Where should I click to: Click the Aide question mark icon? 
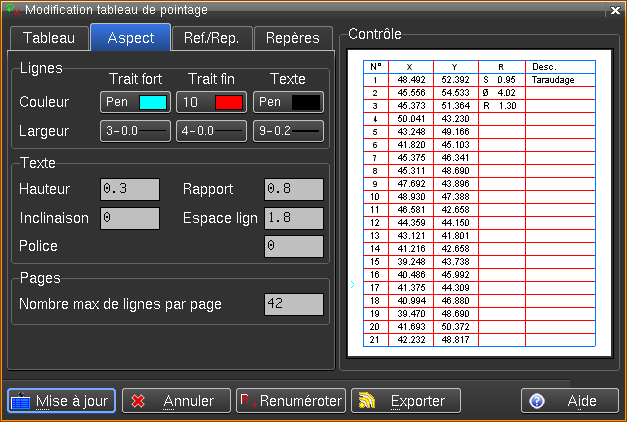point(537,401)
